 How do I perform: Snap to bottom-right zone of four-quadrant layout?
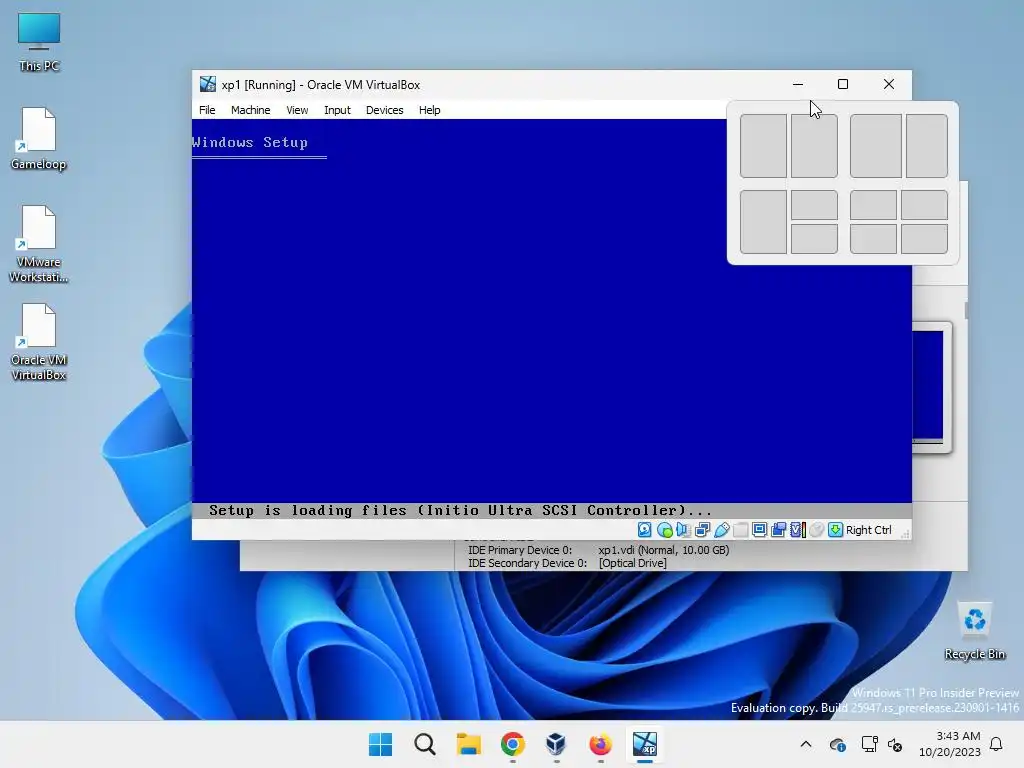[924, 238]
